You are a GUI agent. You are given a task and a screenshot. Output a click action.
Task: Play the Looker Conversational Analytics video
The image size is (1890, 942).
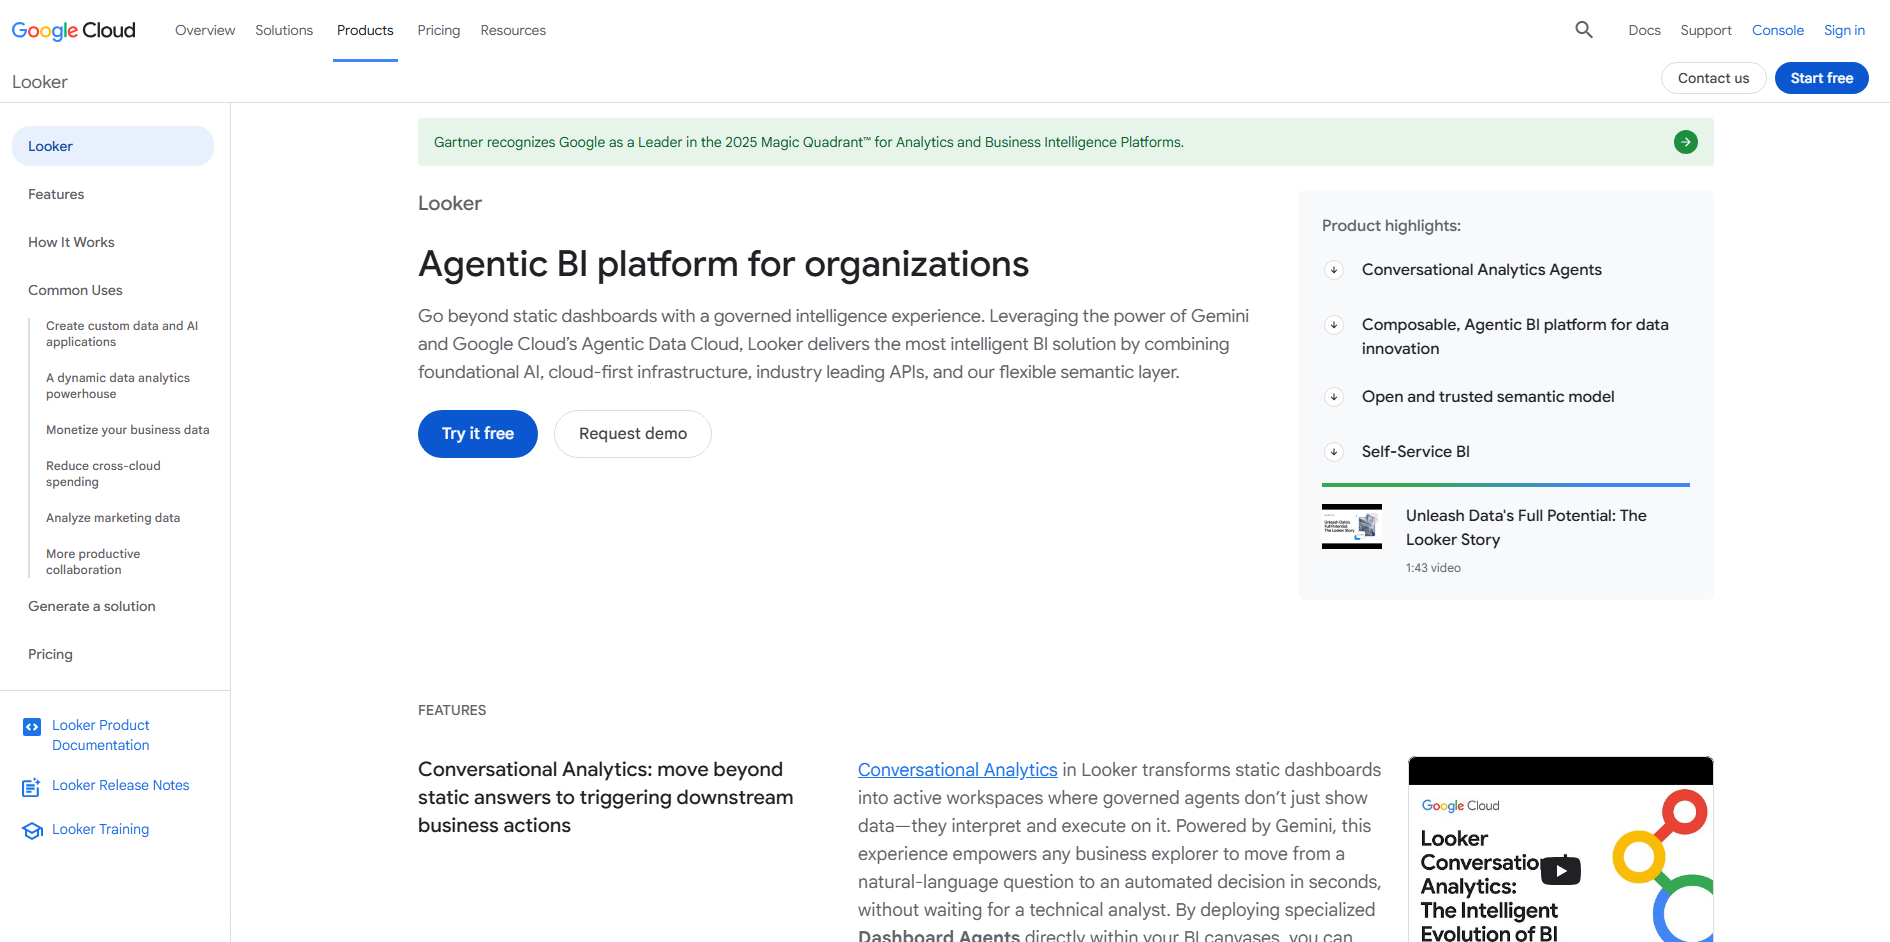click(1560, 870)
